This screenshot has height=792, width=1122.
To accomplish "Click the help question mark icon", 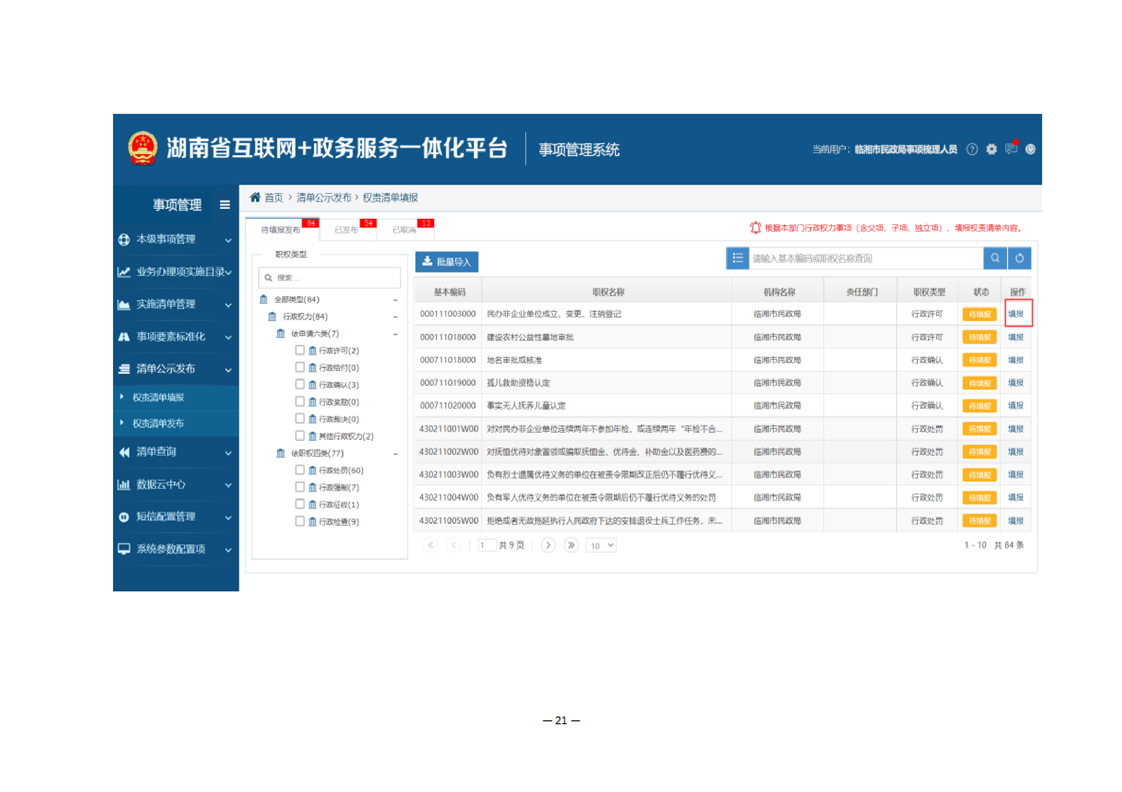I will pyautogui.click(x=972, y=149).
